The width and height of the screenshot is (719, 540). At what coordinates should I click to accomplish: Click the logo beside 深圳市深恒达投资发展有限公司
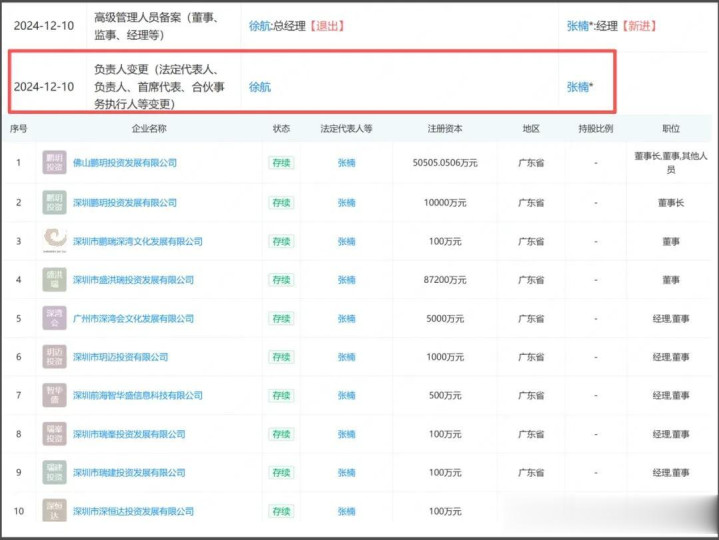[x=54, y=511]
